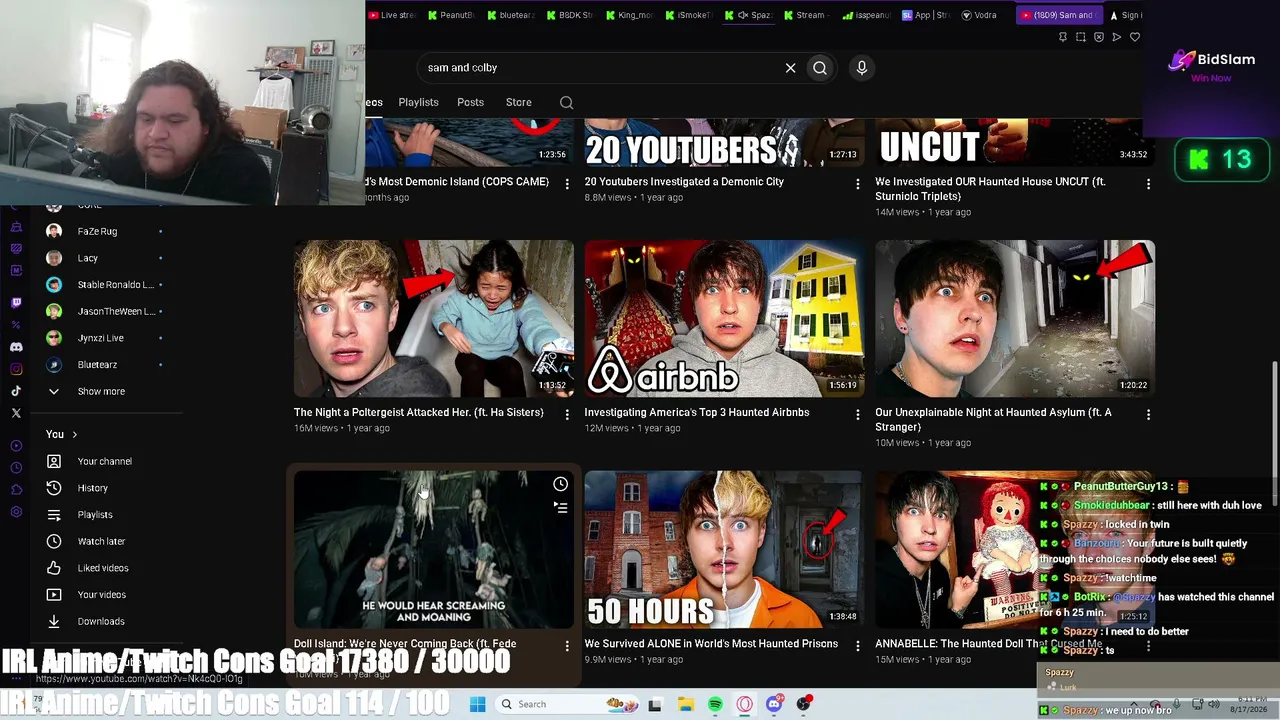
Task: Switch to the Posts channel tab
Action: (x=470, y=102)
